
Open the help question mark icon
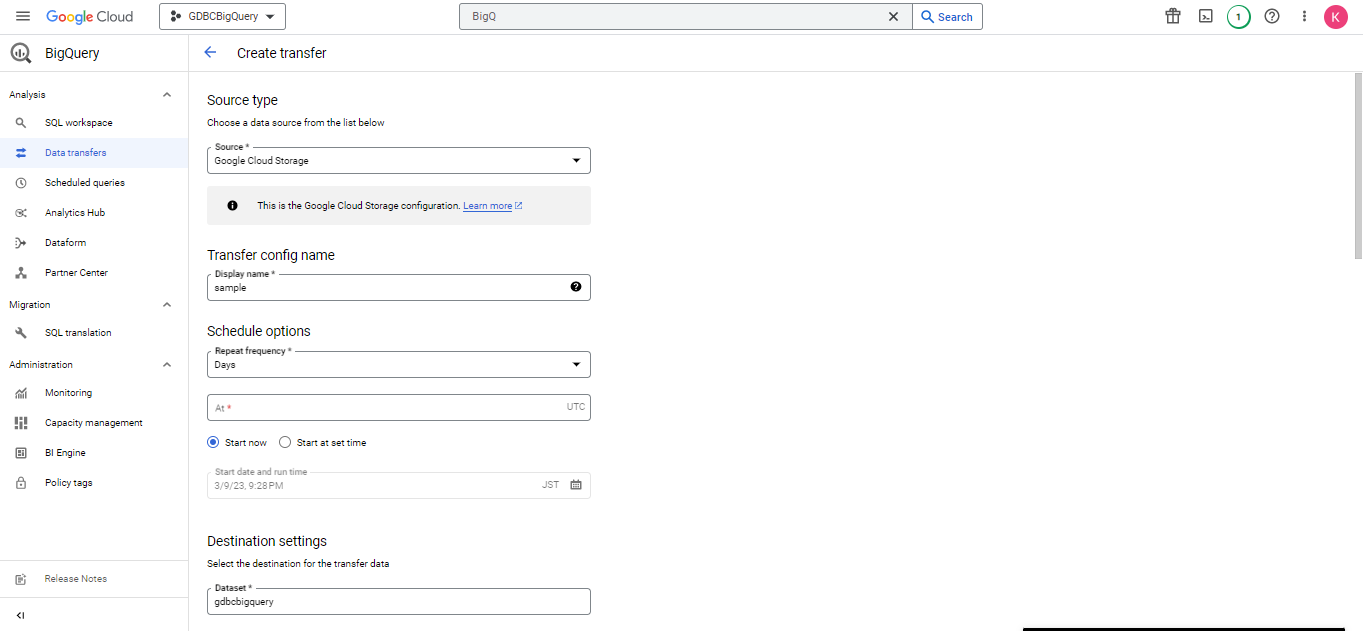[x=1272, y=17]
